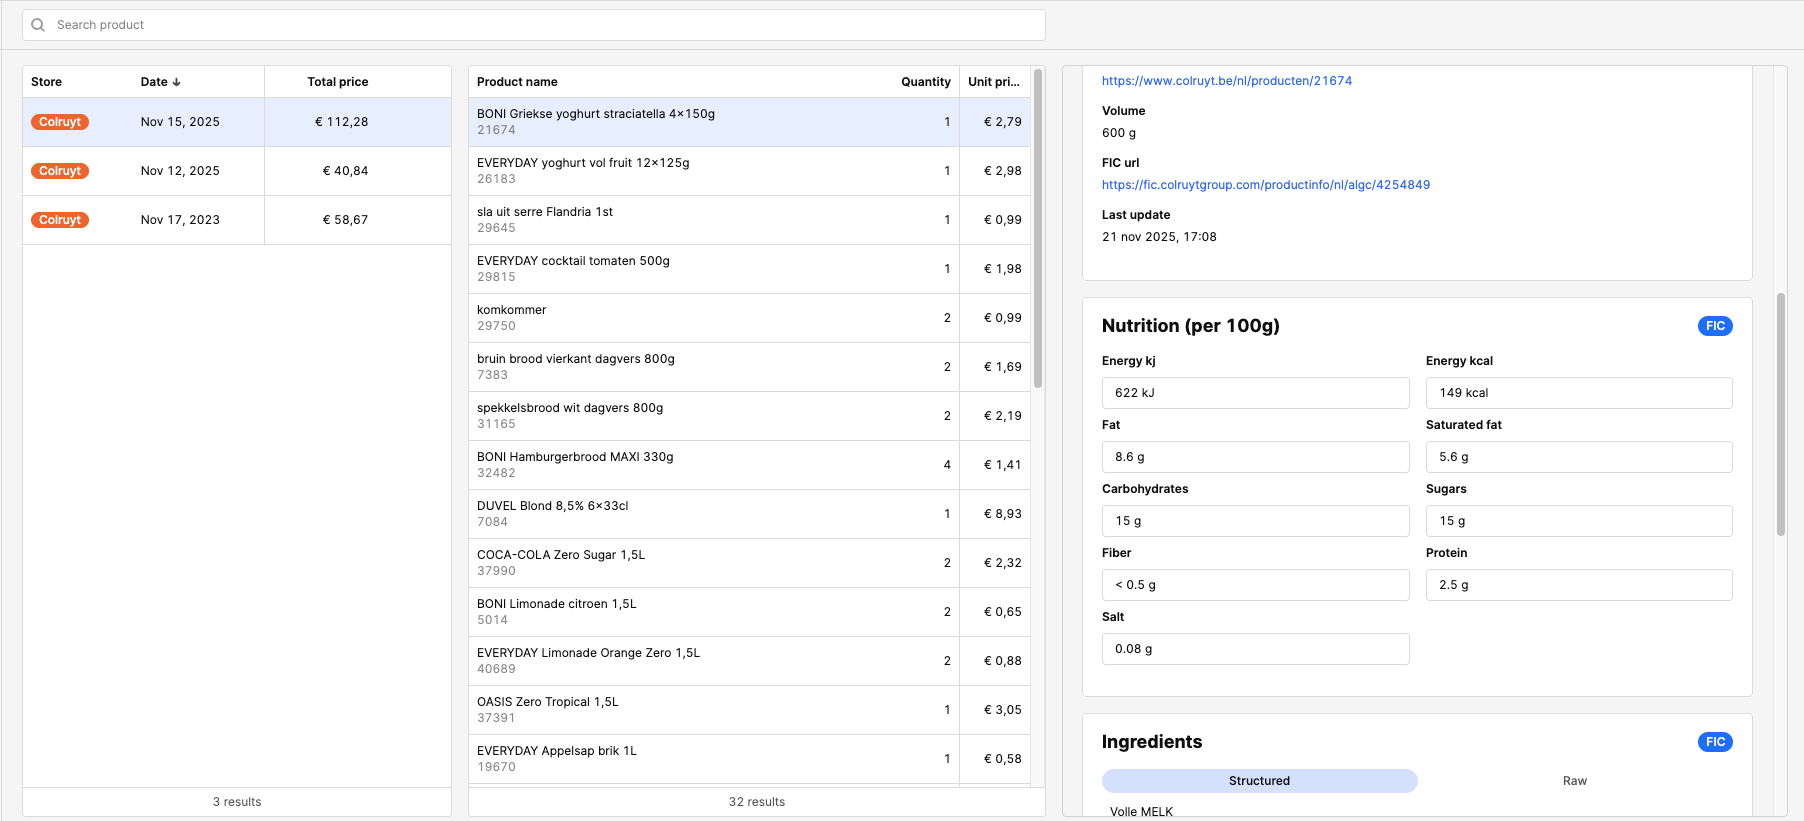The image size is (1804, 821).
Task: Click Colruyt badge for Nov 17, 2023
Action: click(60, 220)
